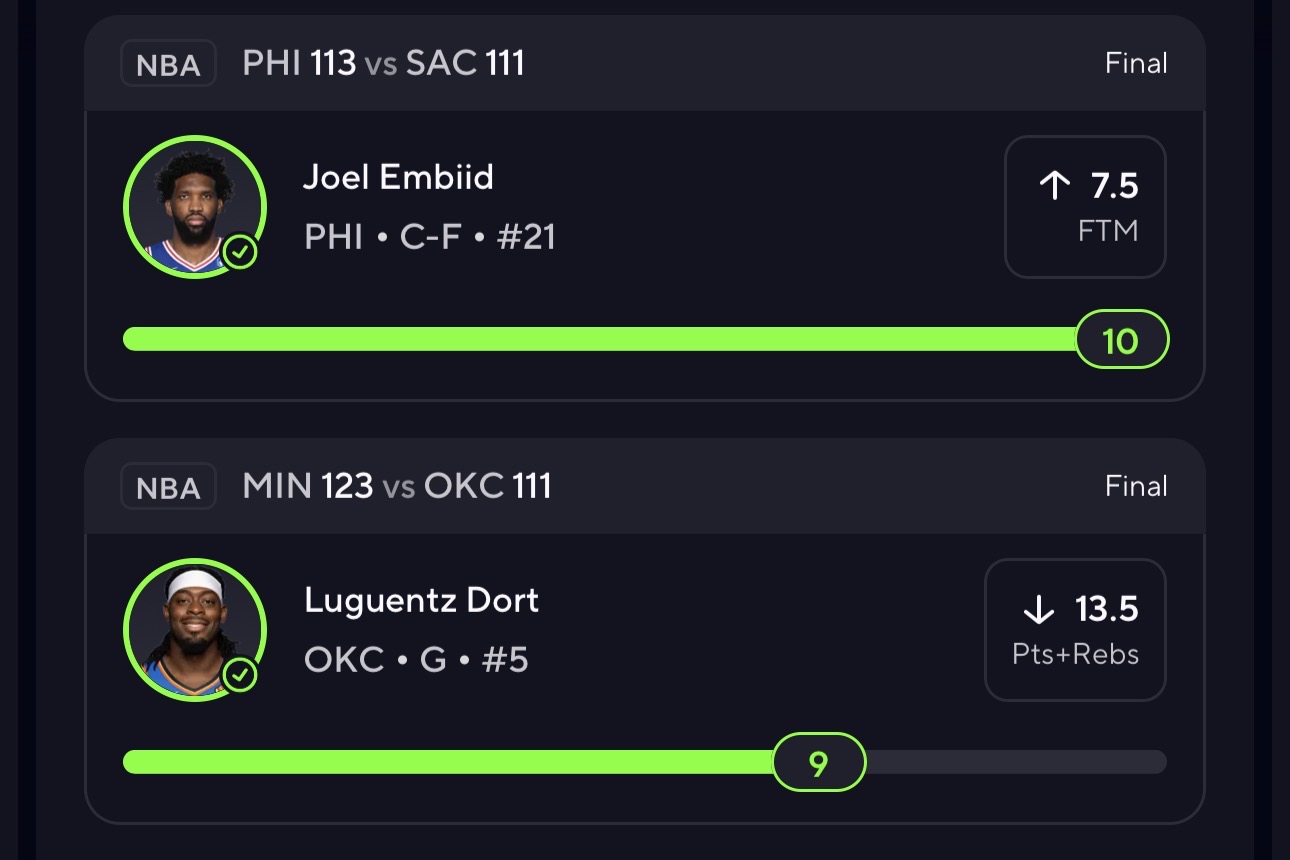The image size is (1290, 860).
Task: Click Luguentz Dort's player headshot
Action: pos(194,628)
